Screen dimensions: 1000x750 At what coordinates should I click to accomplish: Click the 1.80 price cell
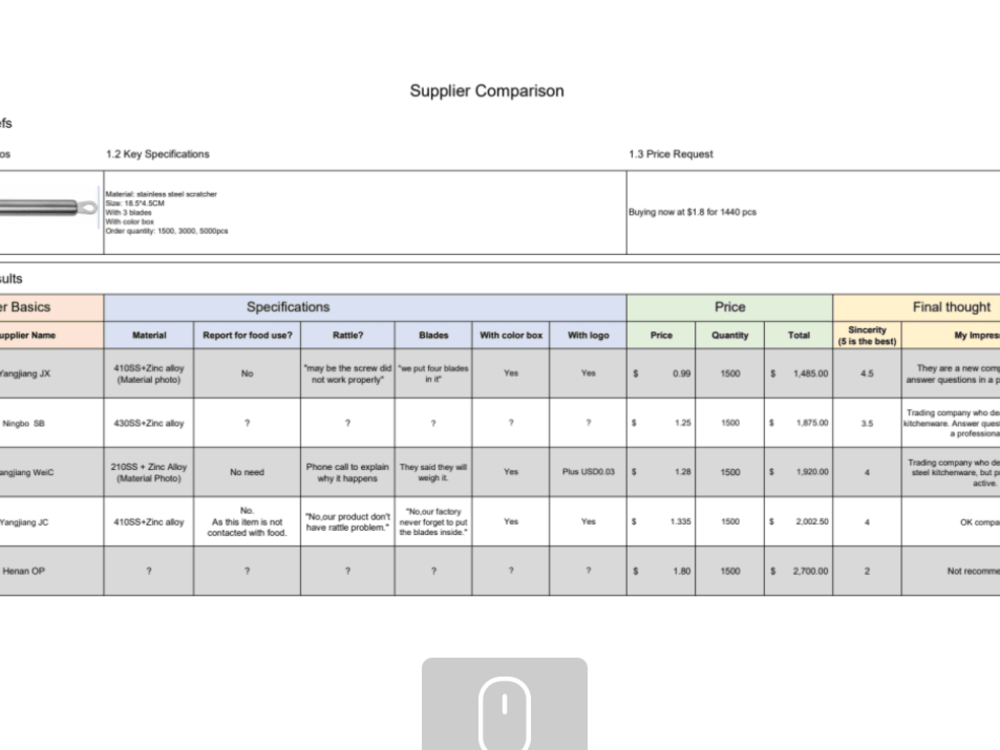pyautogui.click(x=661, y=571)
